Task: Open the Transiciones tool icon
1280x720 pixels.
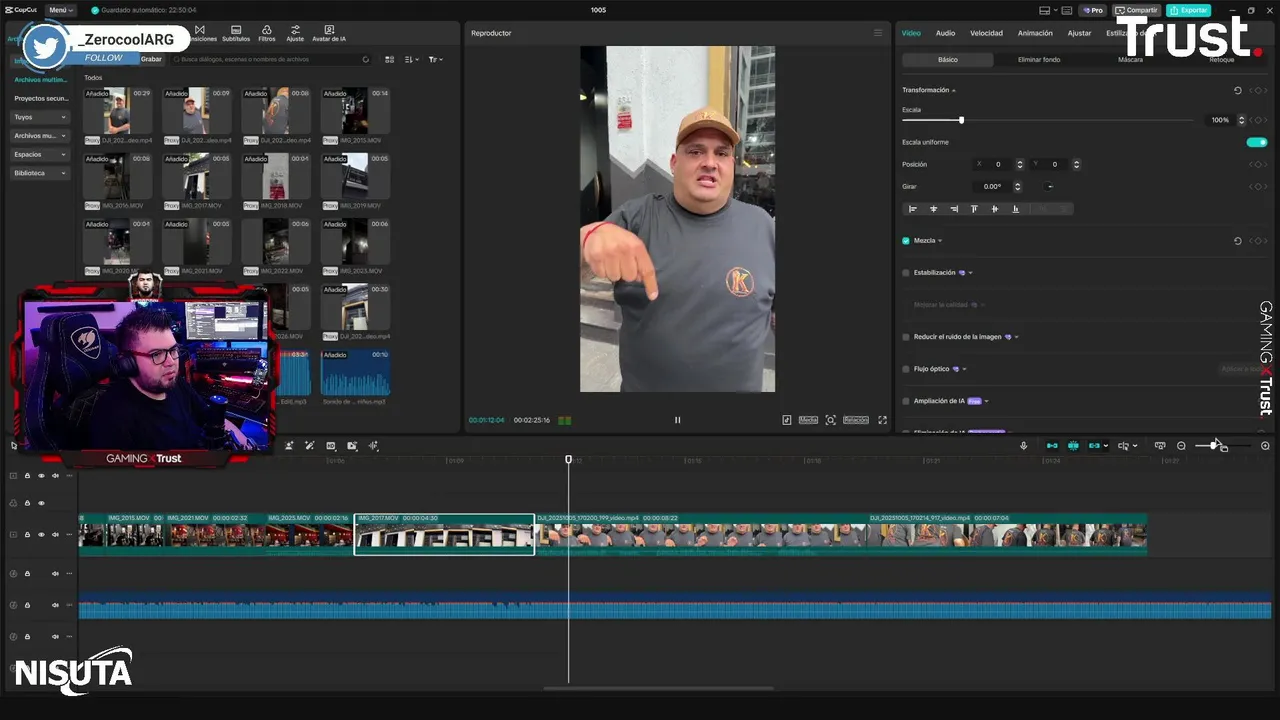Action: coord(200,33)
